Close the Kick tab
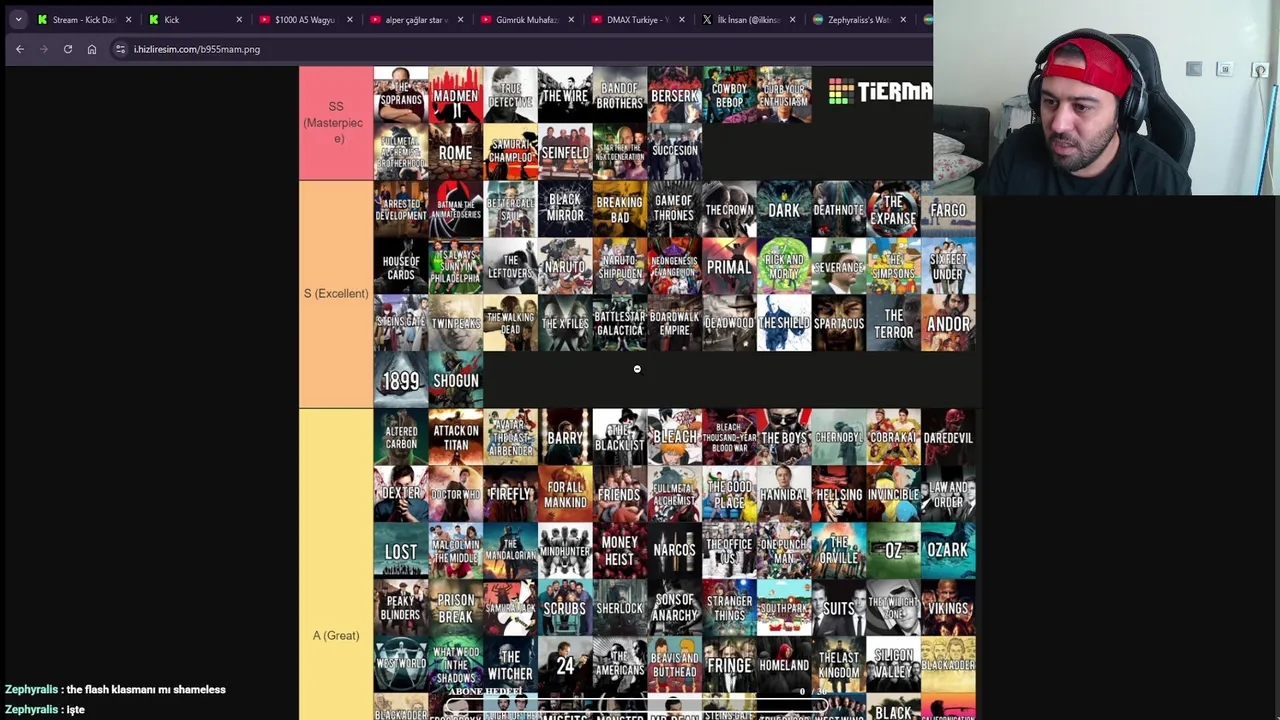The width and height of the screenshot is (1280, 720). click(239, 20)
